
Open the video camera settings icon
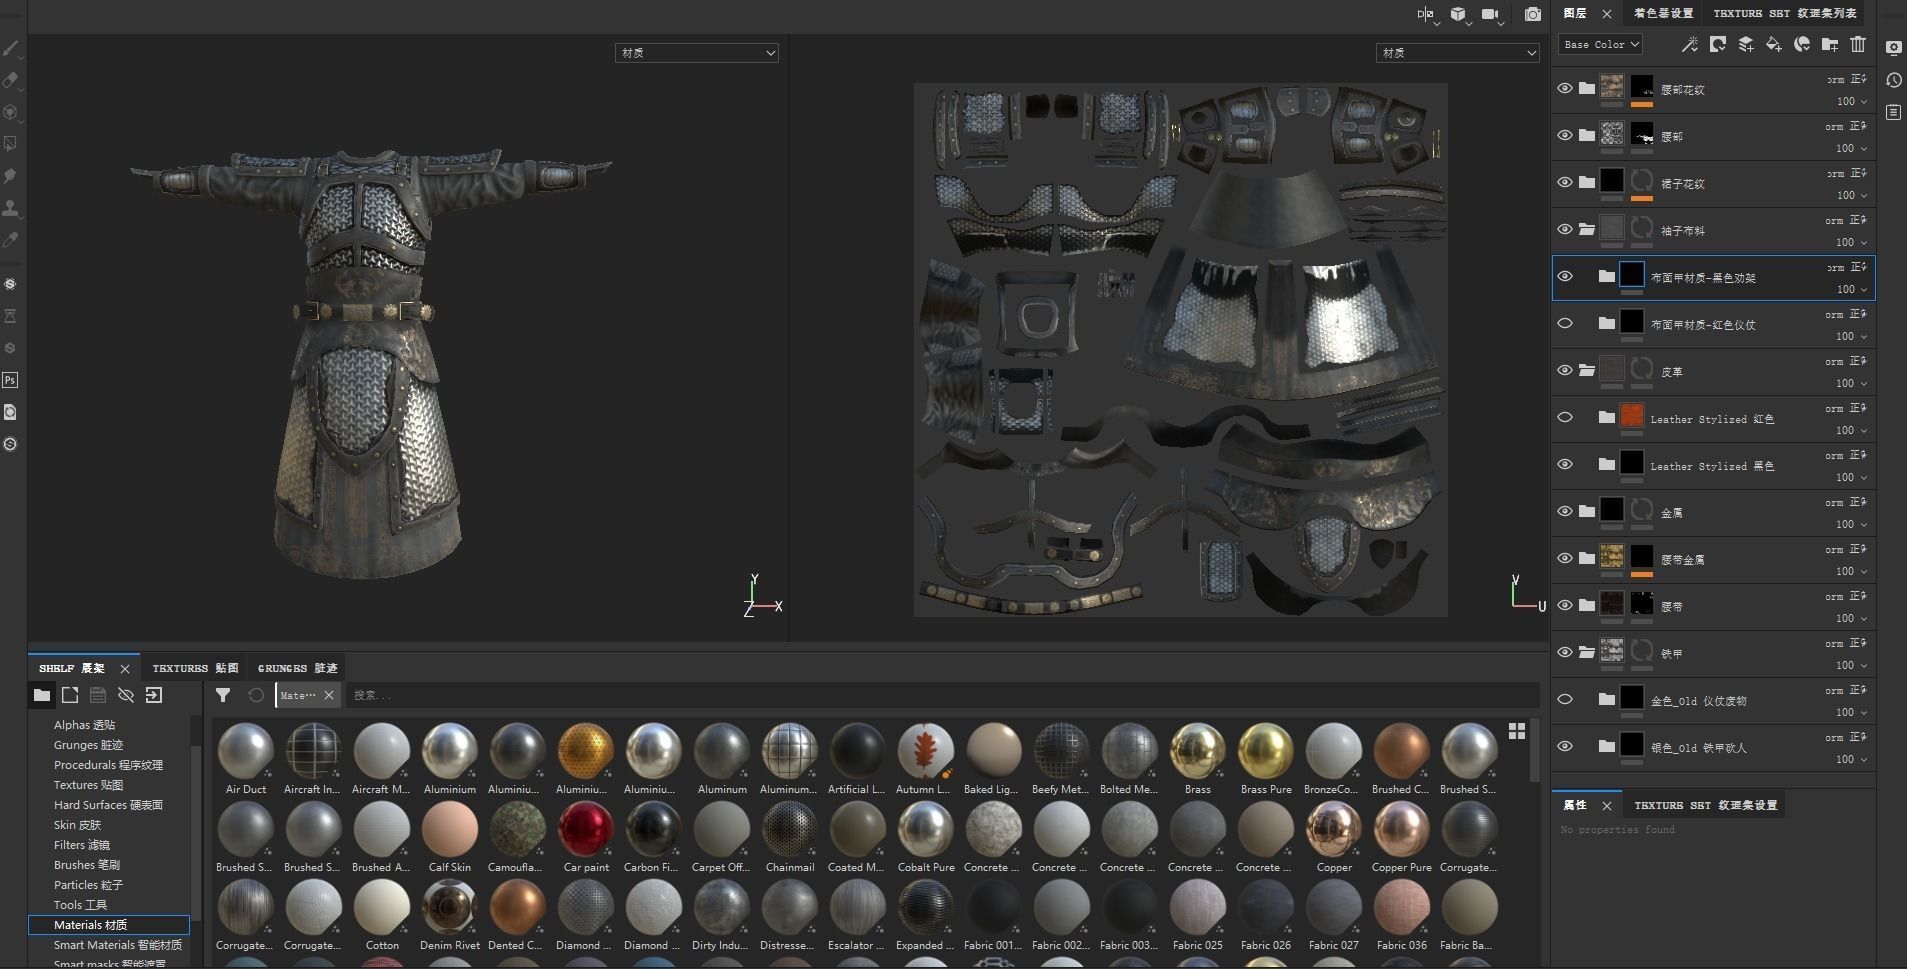click(x=1490, y=14)
